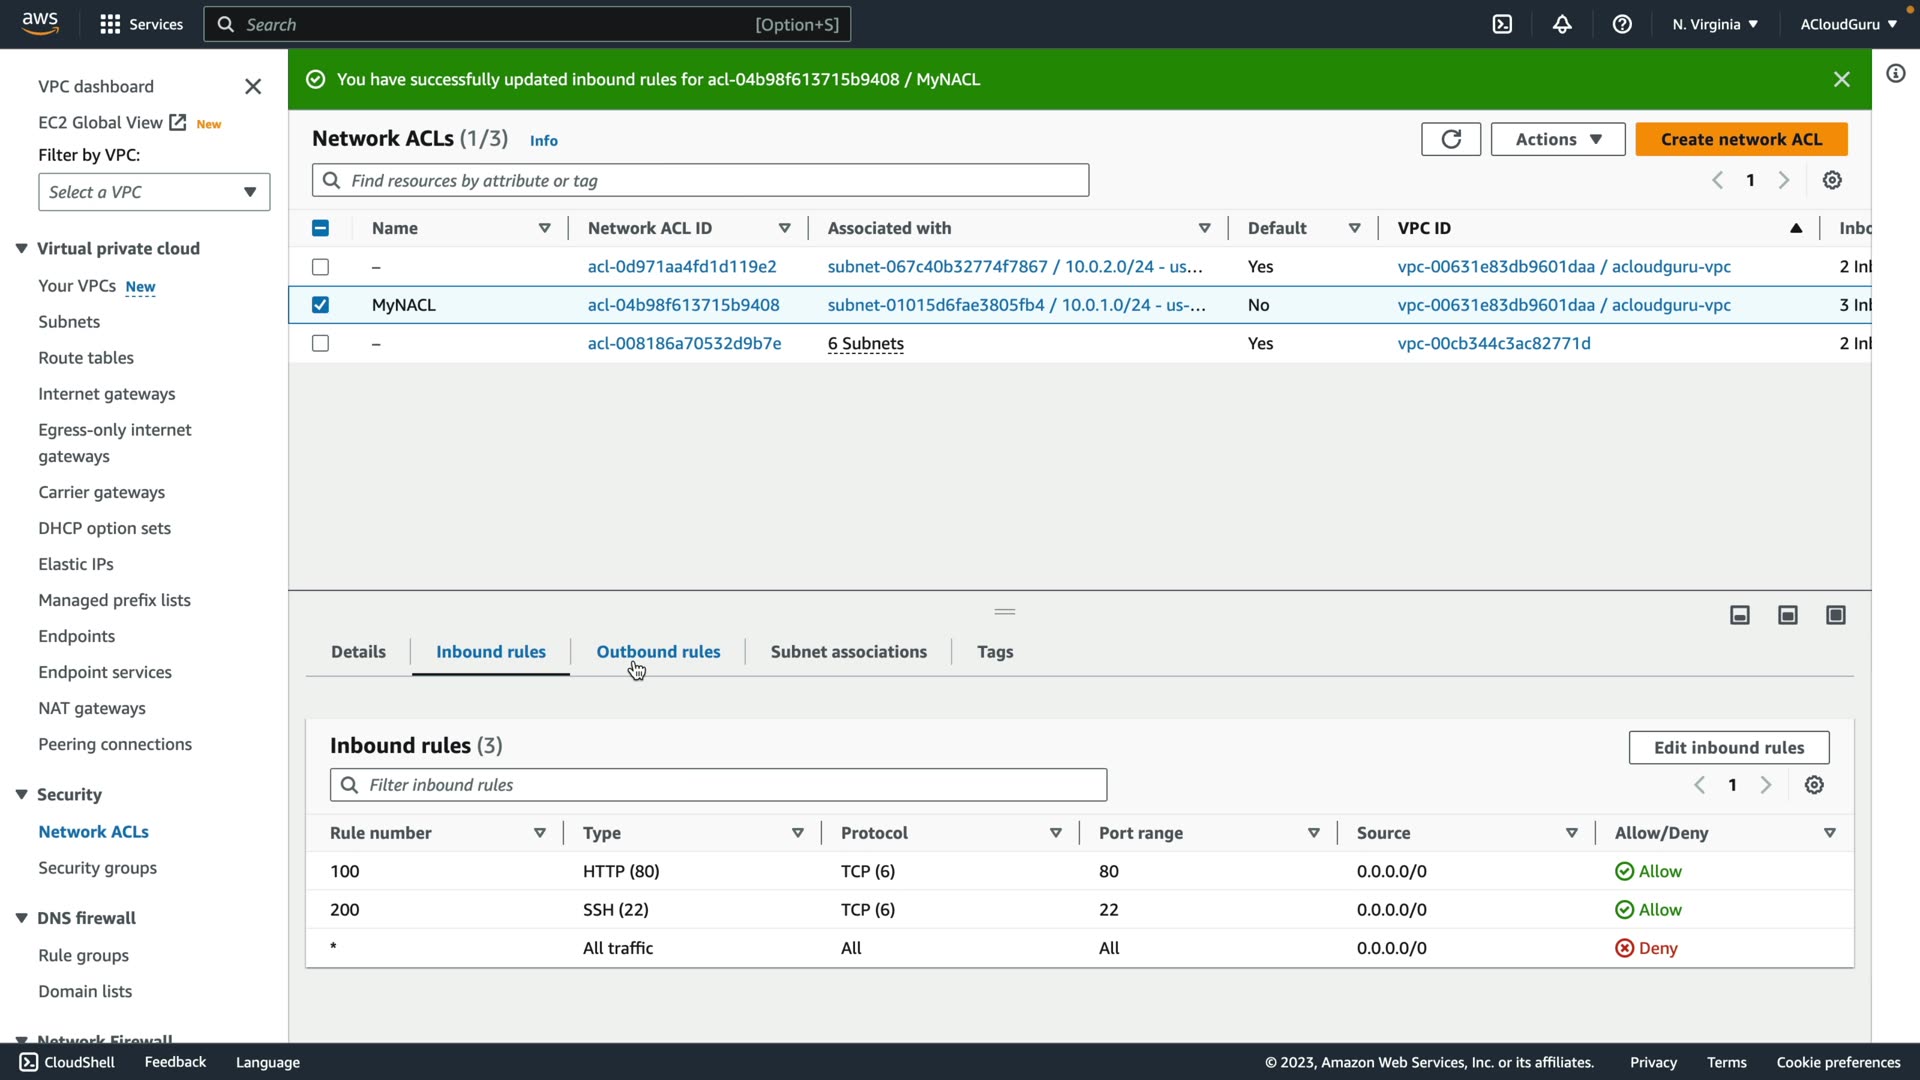This screenshot has width=1920, height=1080.
Task: Click the Filter inbound rules search field
Action: tap(718, 785)
